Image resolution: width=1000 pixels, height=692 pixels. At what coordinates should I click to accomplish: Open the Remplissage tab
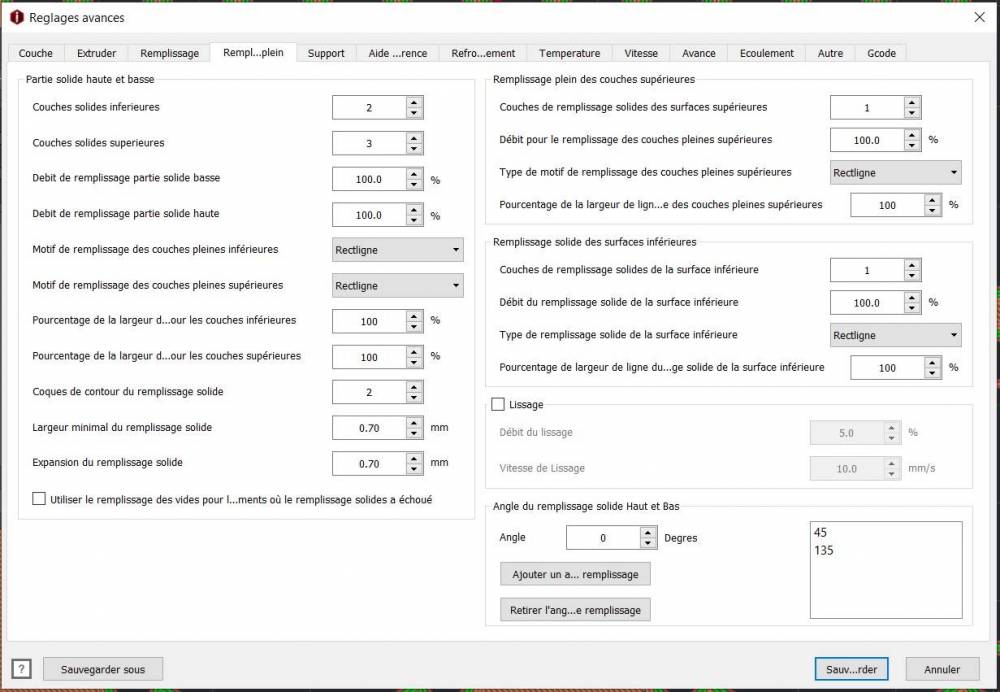click(x=170, y=53)
